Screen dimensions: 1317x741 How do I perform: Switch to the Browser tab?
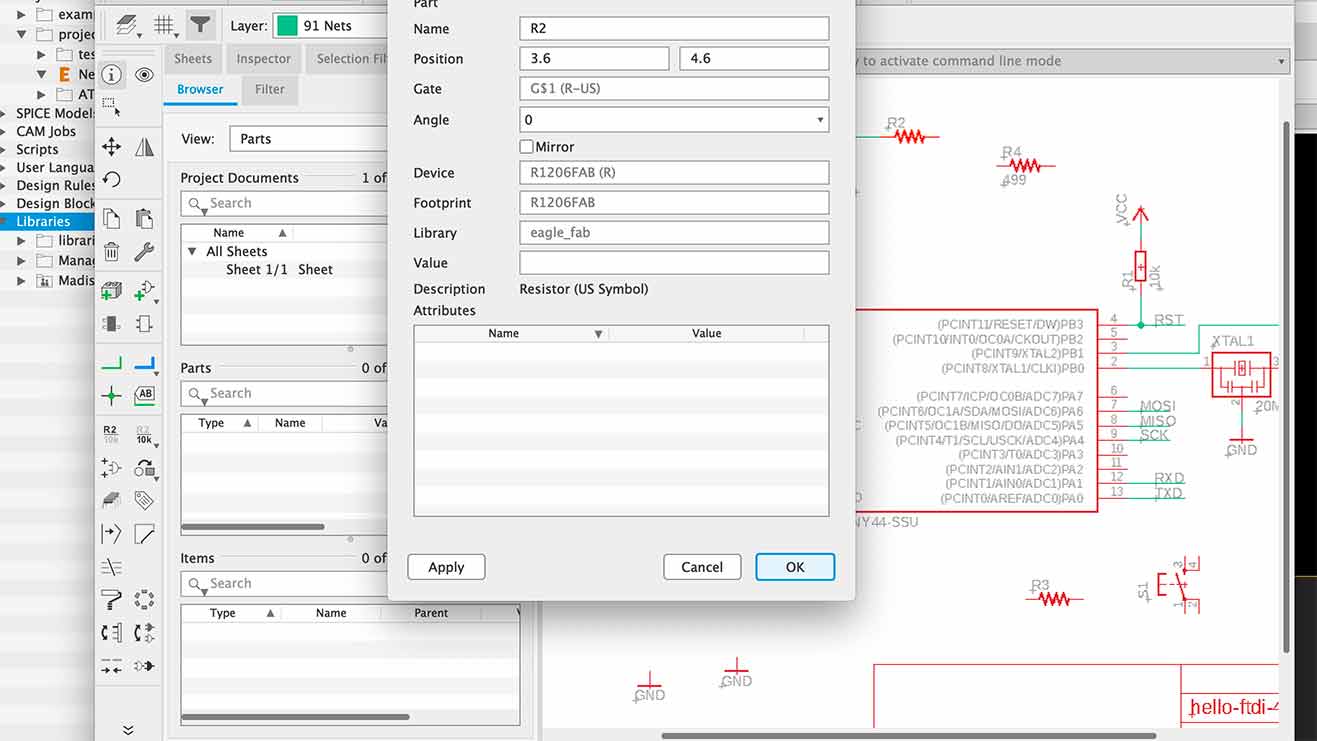[x=200, y=89]
